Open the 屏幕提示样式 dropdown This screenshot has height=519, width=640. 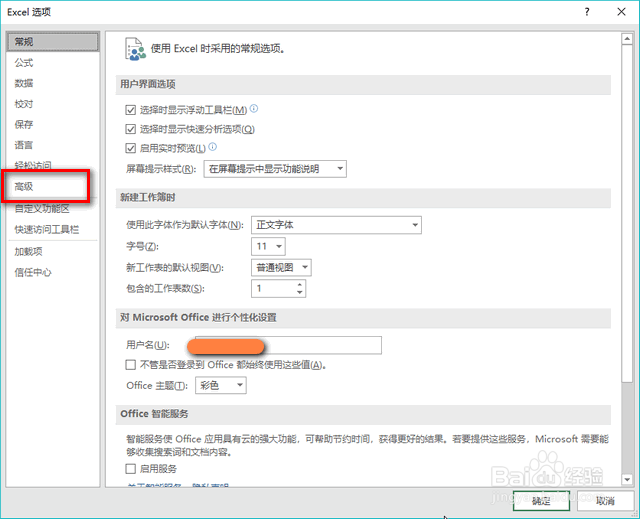(x=275, y=169)
